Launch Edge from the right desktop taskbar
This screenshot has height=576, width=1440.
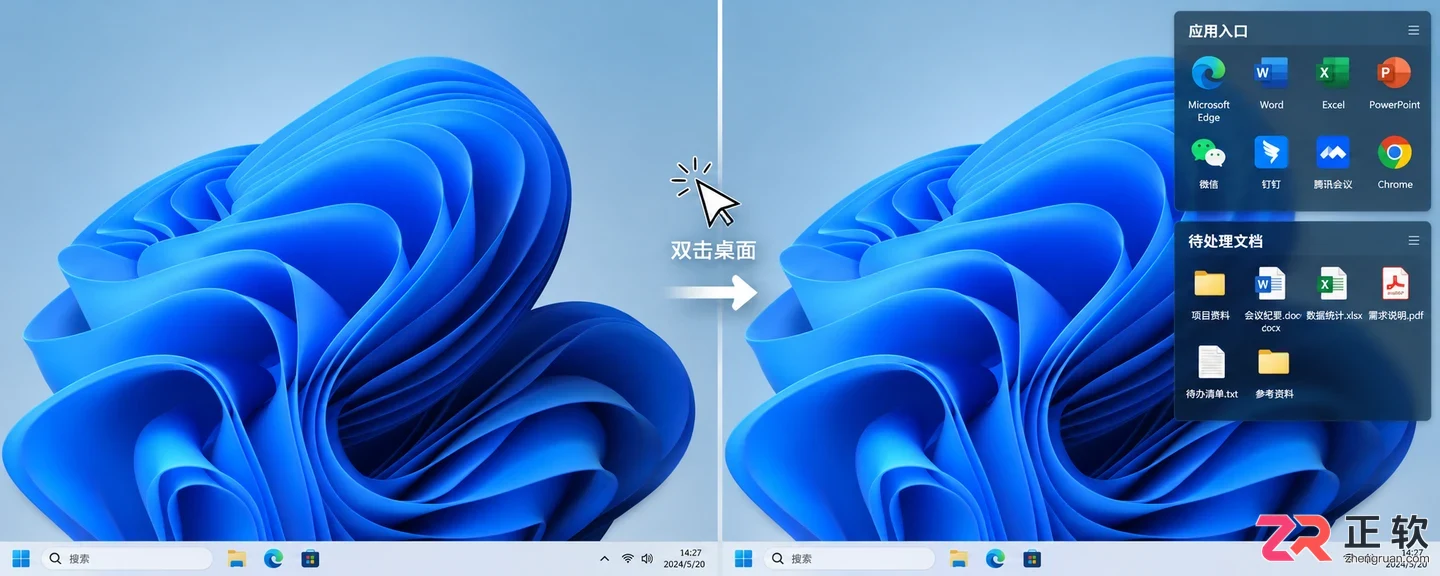click(x=995, y=558)
